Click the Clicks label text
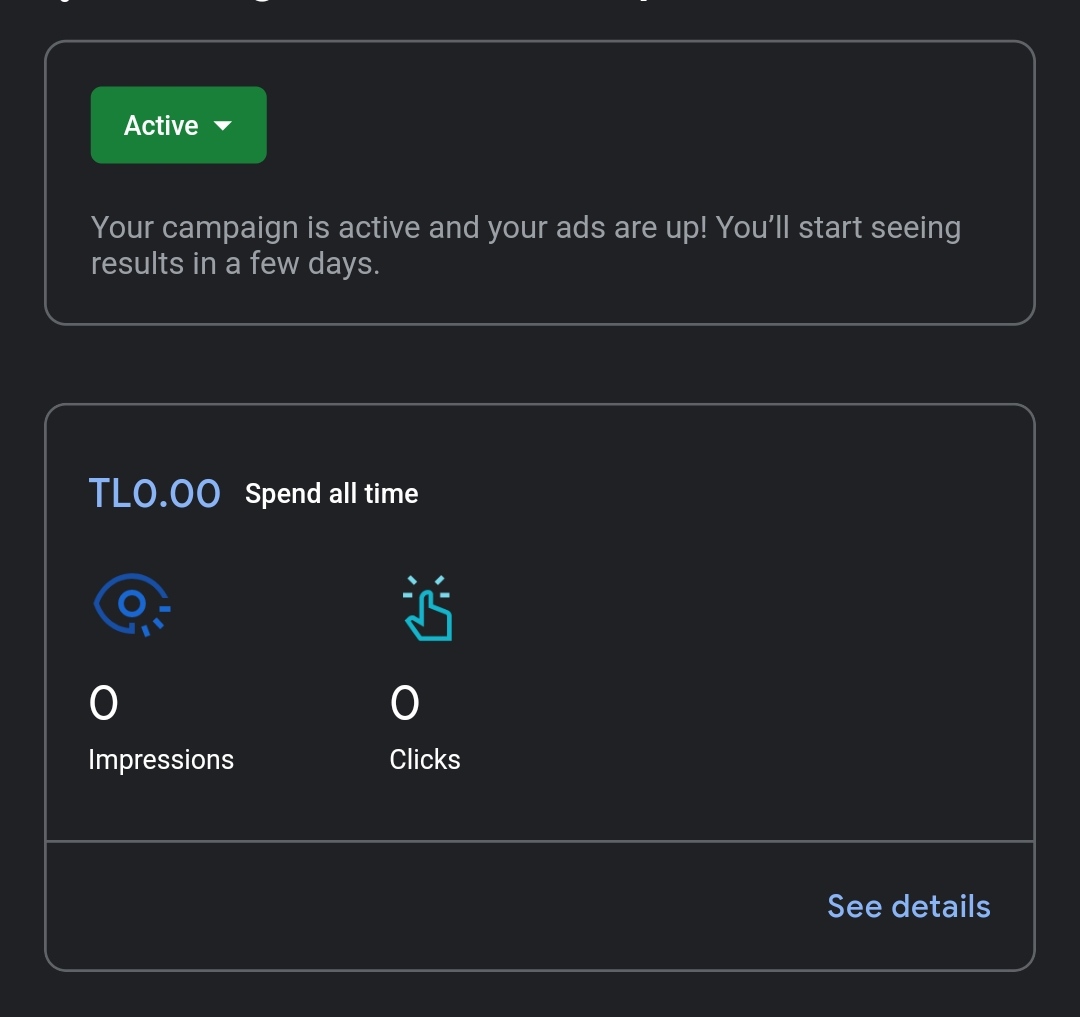The image size is (1080, 1017). 425,759
